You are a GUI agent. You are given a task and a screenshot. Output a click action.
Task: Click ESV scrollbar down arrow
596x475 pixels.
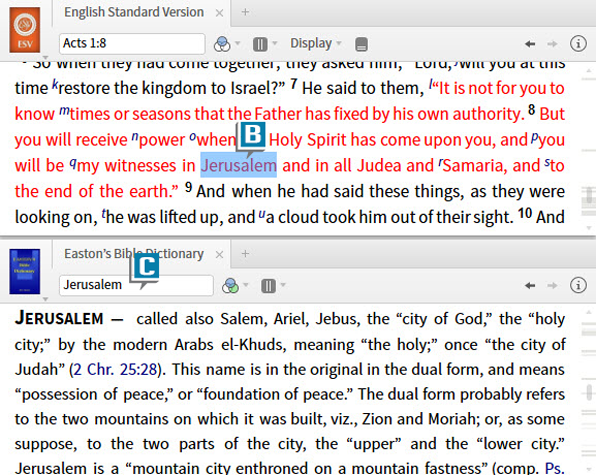click(588, 228)
